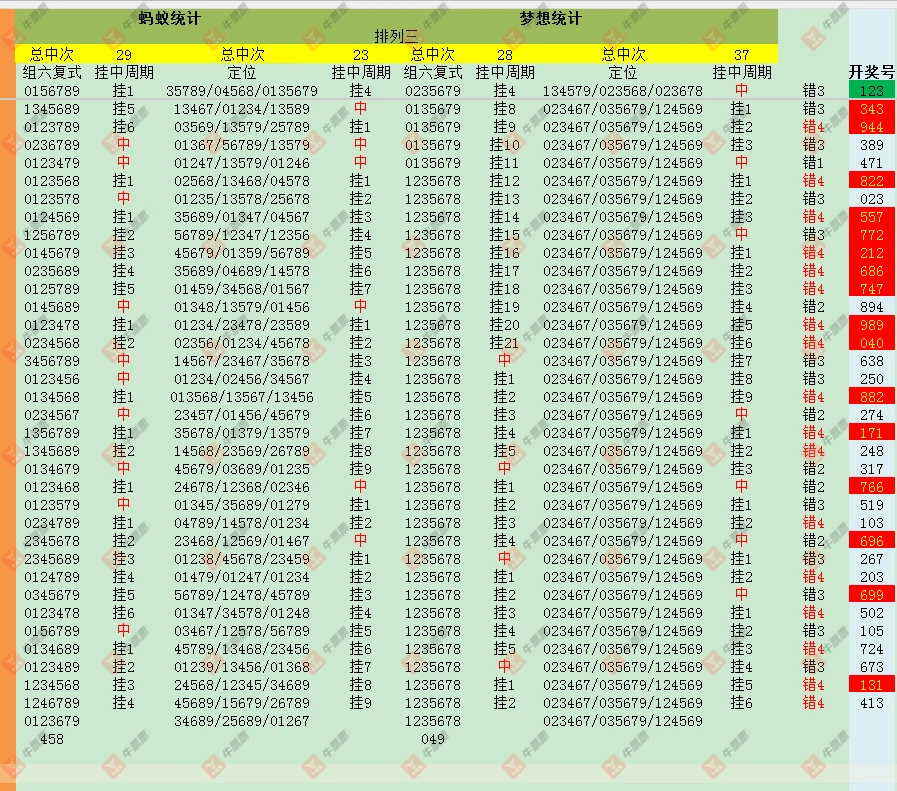Click cell '56789/12347/12356'

click(241, 235)
